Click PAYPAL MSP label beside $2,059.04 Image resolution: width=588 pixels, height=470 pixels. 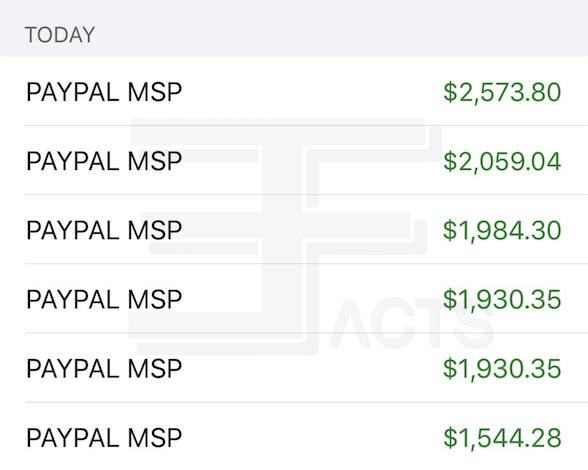point(104,161)
